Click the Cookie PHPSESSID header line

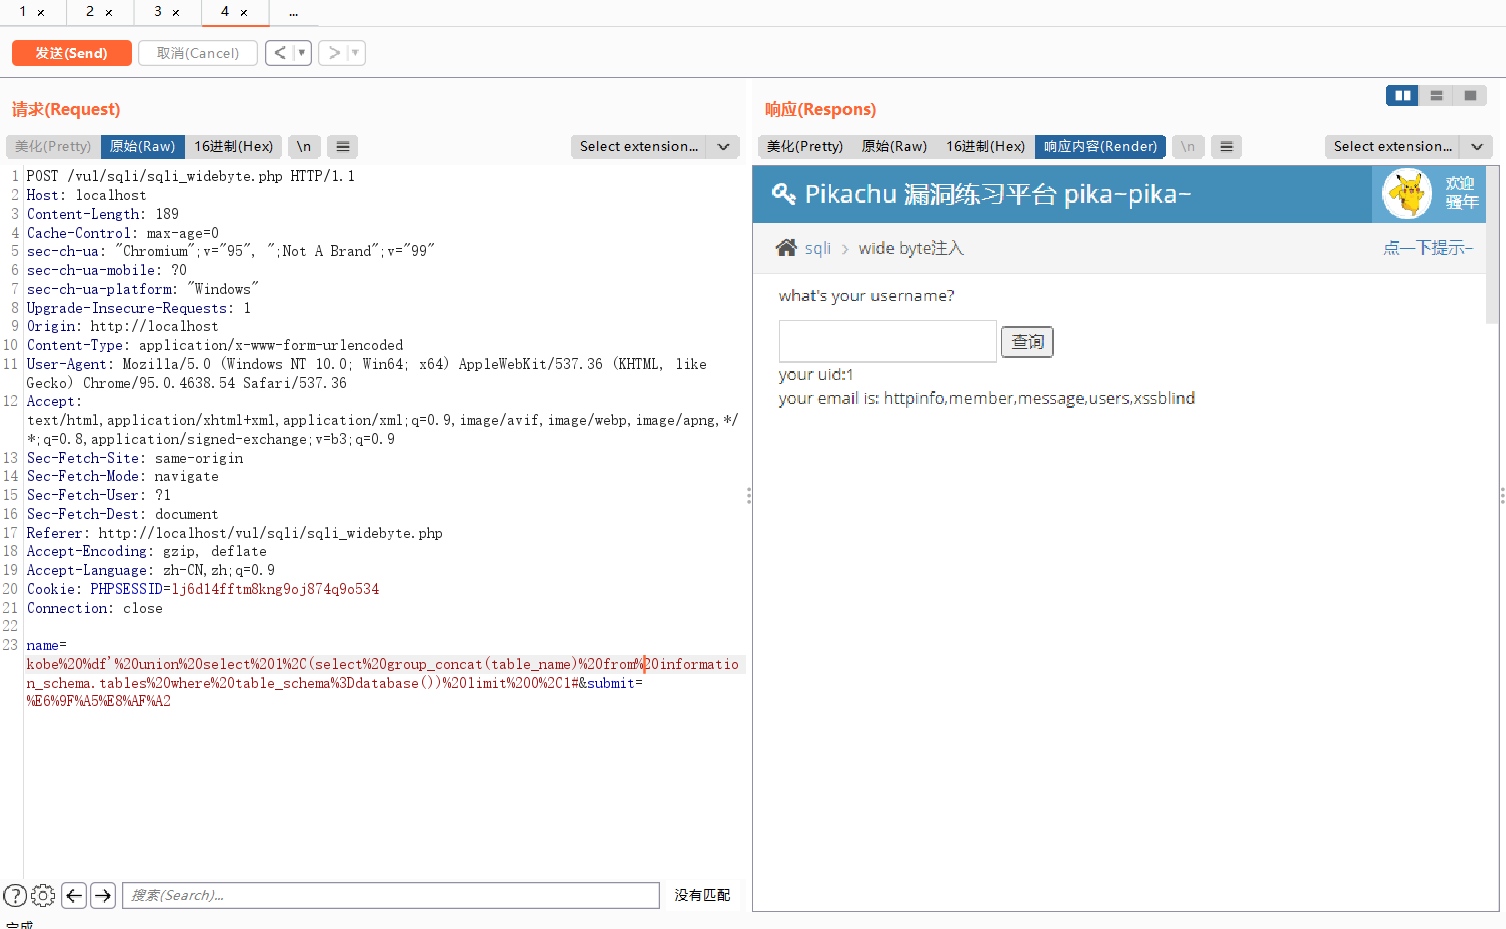pos(203,589)
